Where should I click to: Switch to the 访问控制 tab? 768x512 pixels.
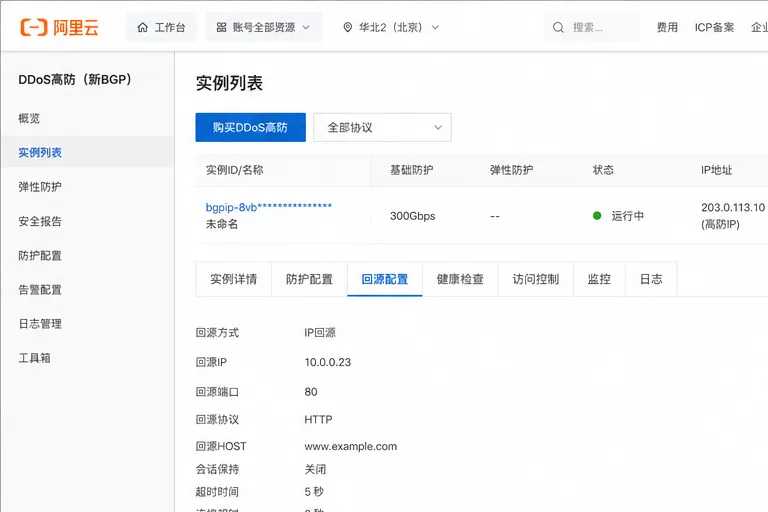click(535, 279)
